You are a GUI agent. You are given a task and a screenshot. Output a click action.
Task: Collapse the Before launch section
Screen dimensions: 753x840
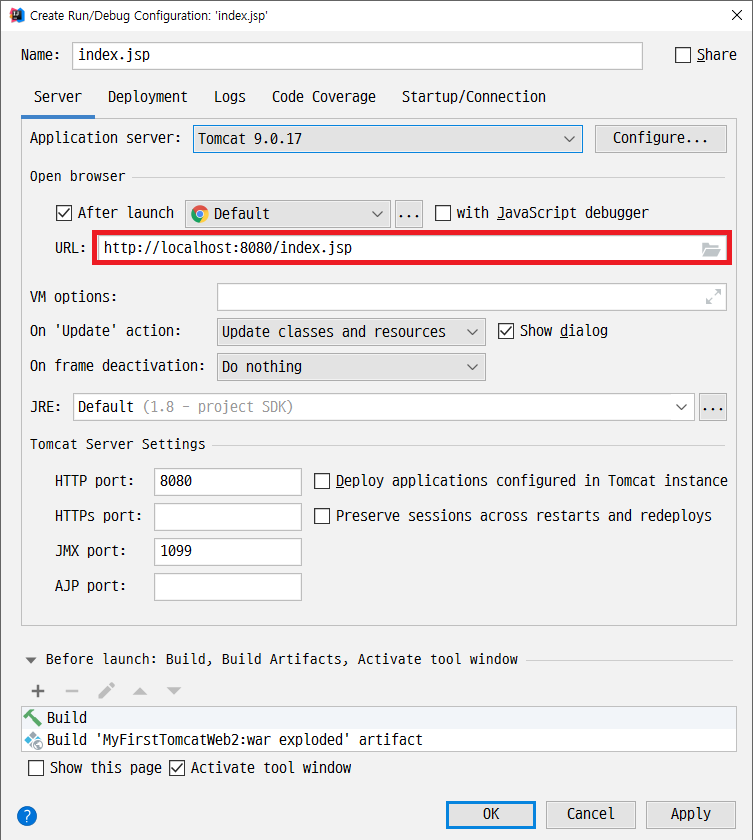[x=31, y=660]
